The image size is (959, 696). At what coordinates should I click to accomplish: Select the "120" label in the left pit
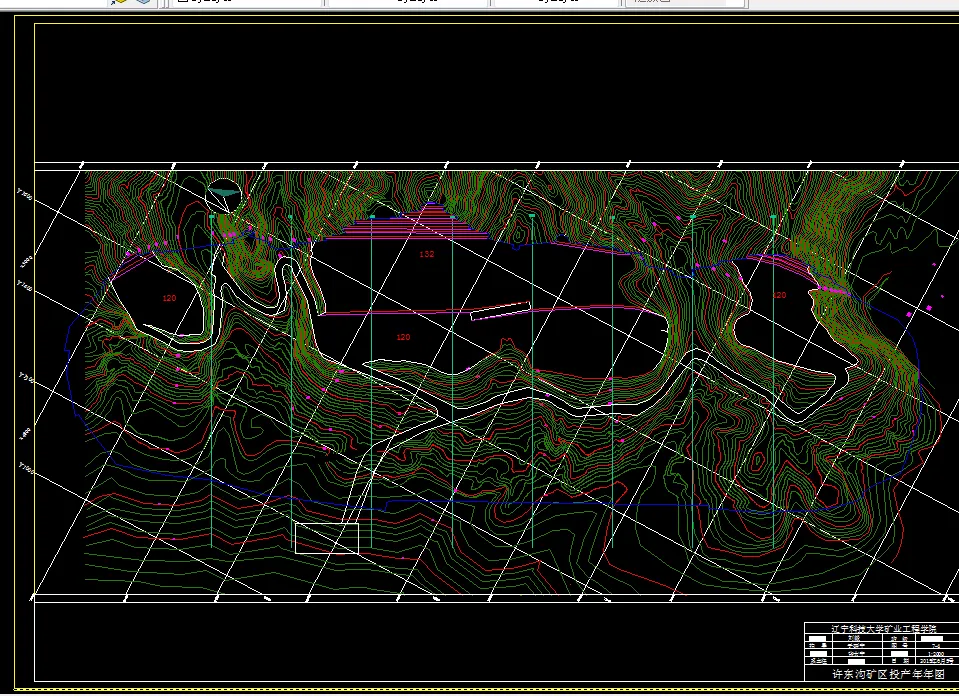169,298
